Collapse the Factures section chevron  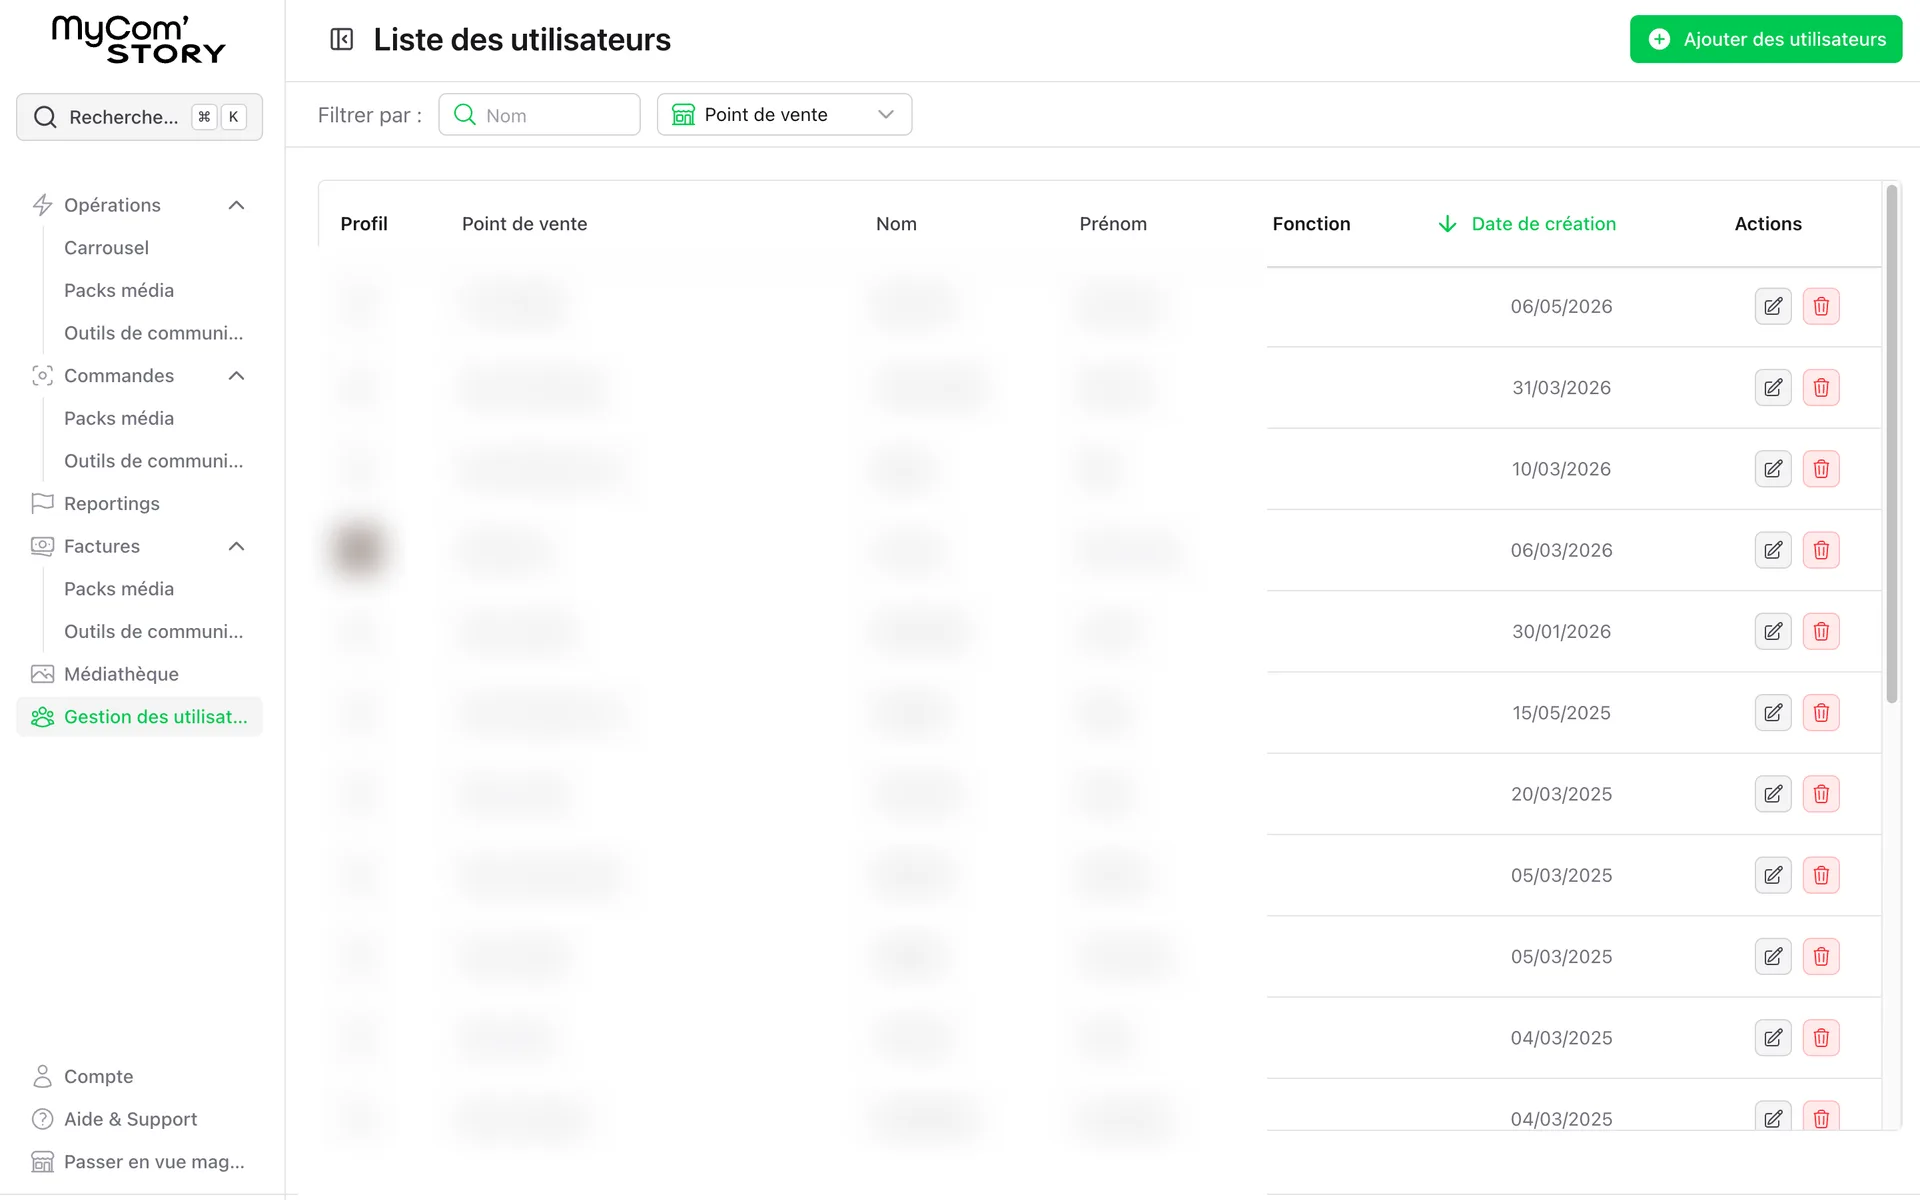(237, 546)
